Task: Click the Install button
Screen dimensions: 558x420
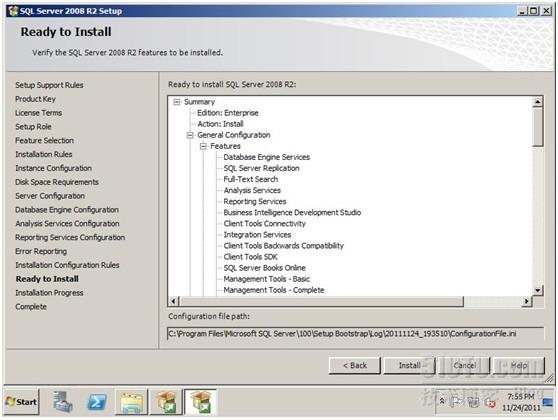Action: (x=409, y=366)
